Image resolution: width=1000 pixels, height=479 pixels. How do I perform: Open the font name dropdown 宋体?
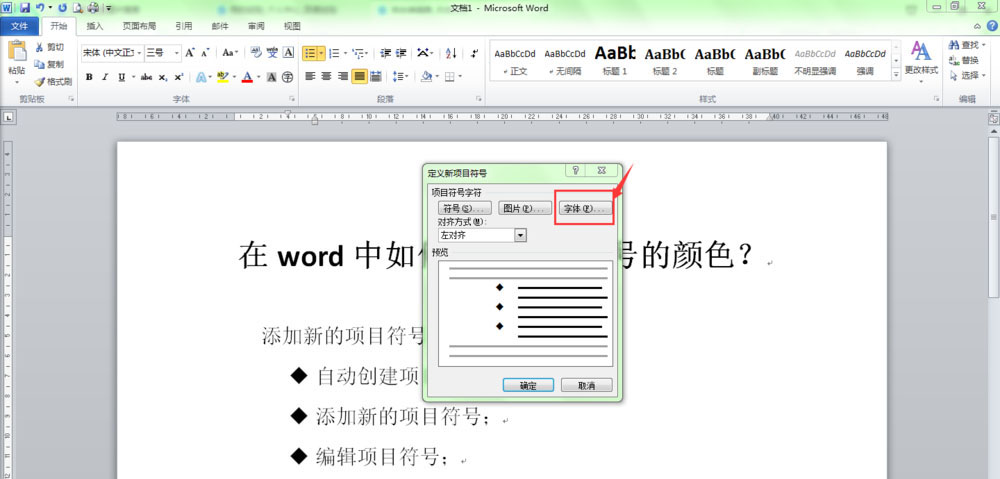(x=139, y=53)
